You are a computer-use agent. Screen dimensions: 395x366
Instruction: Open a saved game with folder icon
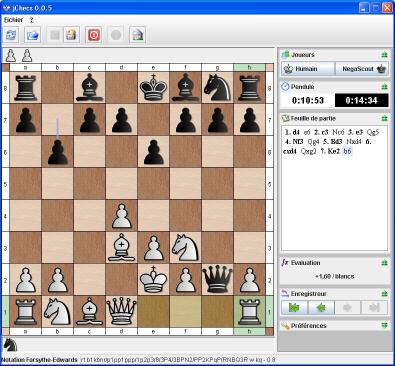33,35
